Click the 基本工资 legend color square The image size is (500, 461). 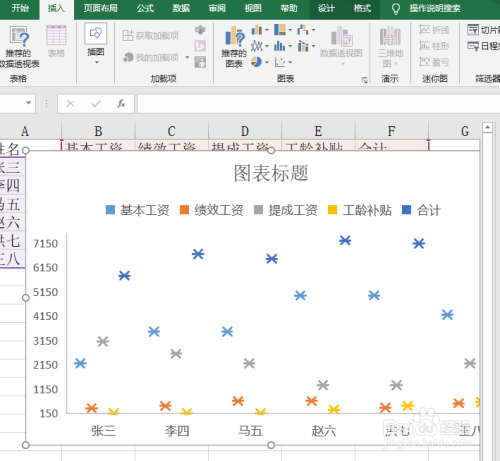[x=110, y=210]
